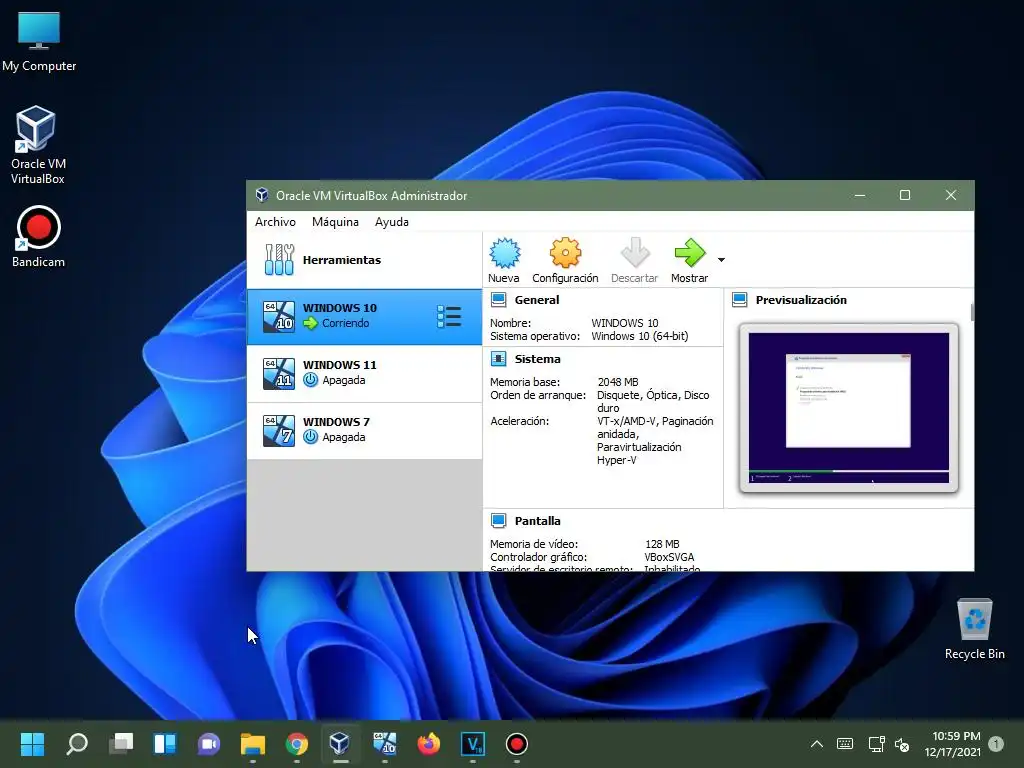Viewport: 1024px width, 768px height.
Task: Open Google Chrome from taskbar
Action: pos(296,744)
